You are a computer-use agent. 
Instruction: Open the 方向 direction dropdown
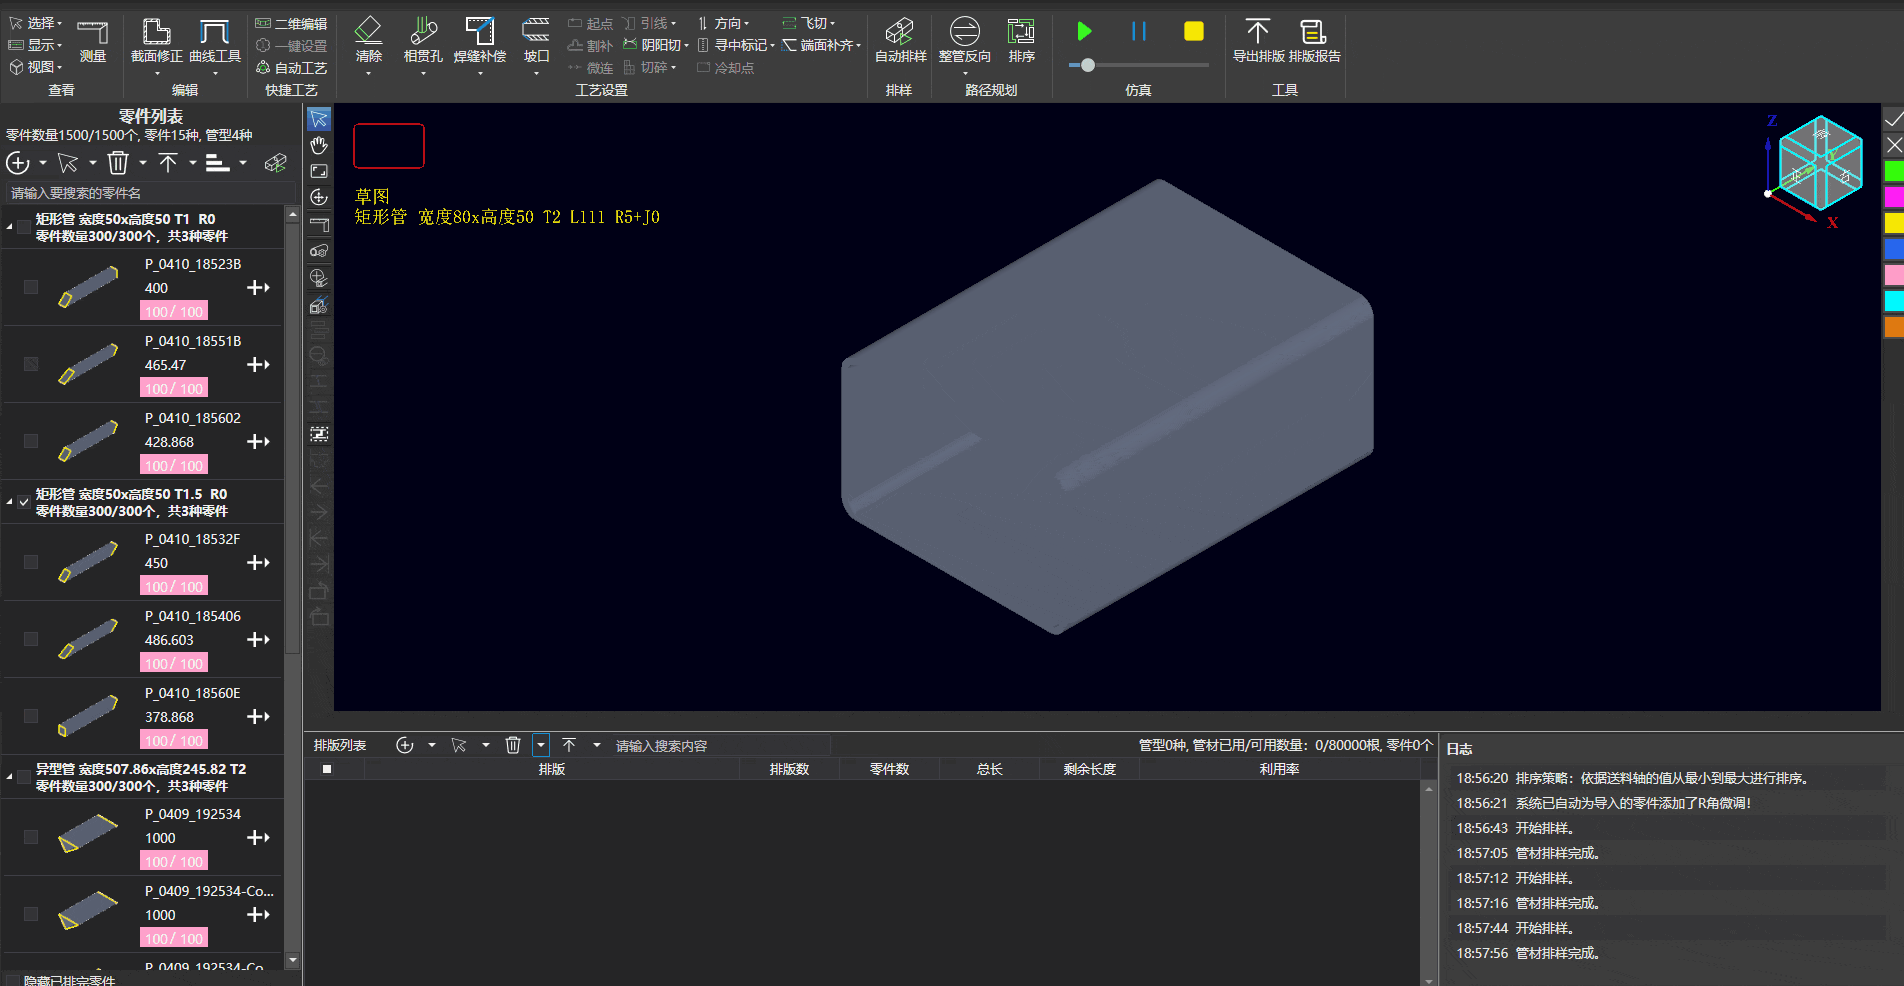point(723,23)
